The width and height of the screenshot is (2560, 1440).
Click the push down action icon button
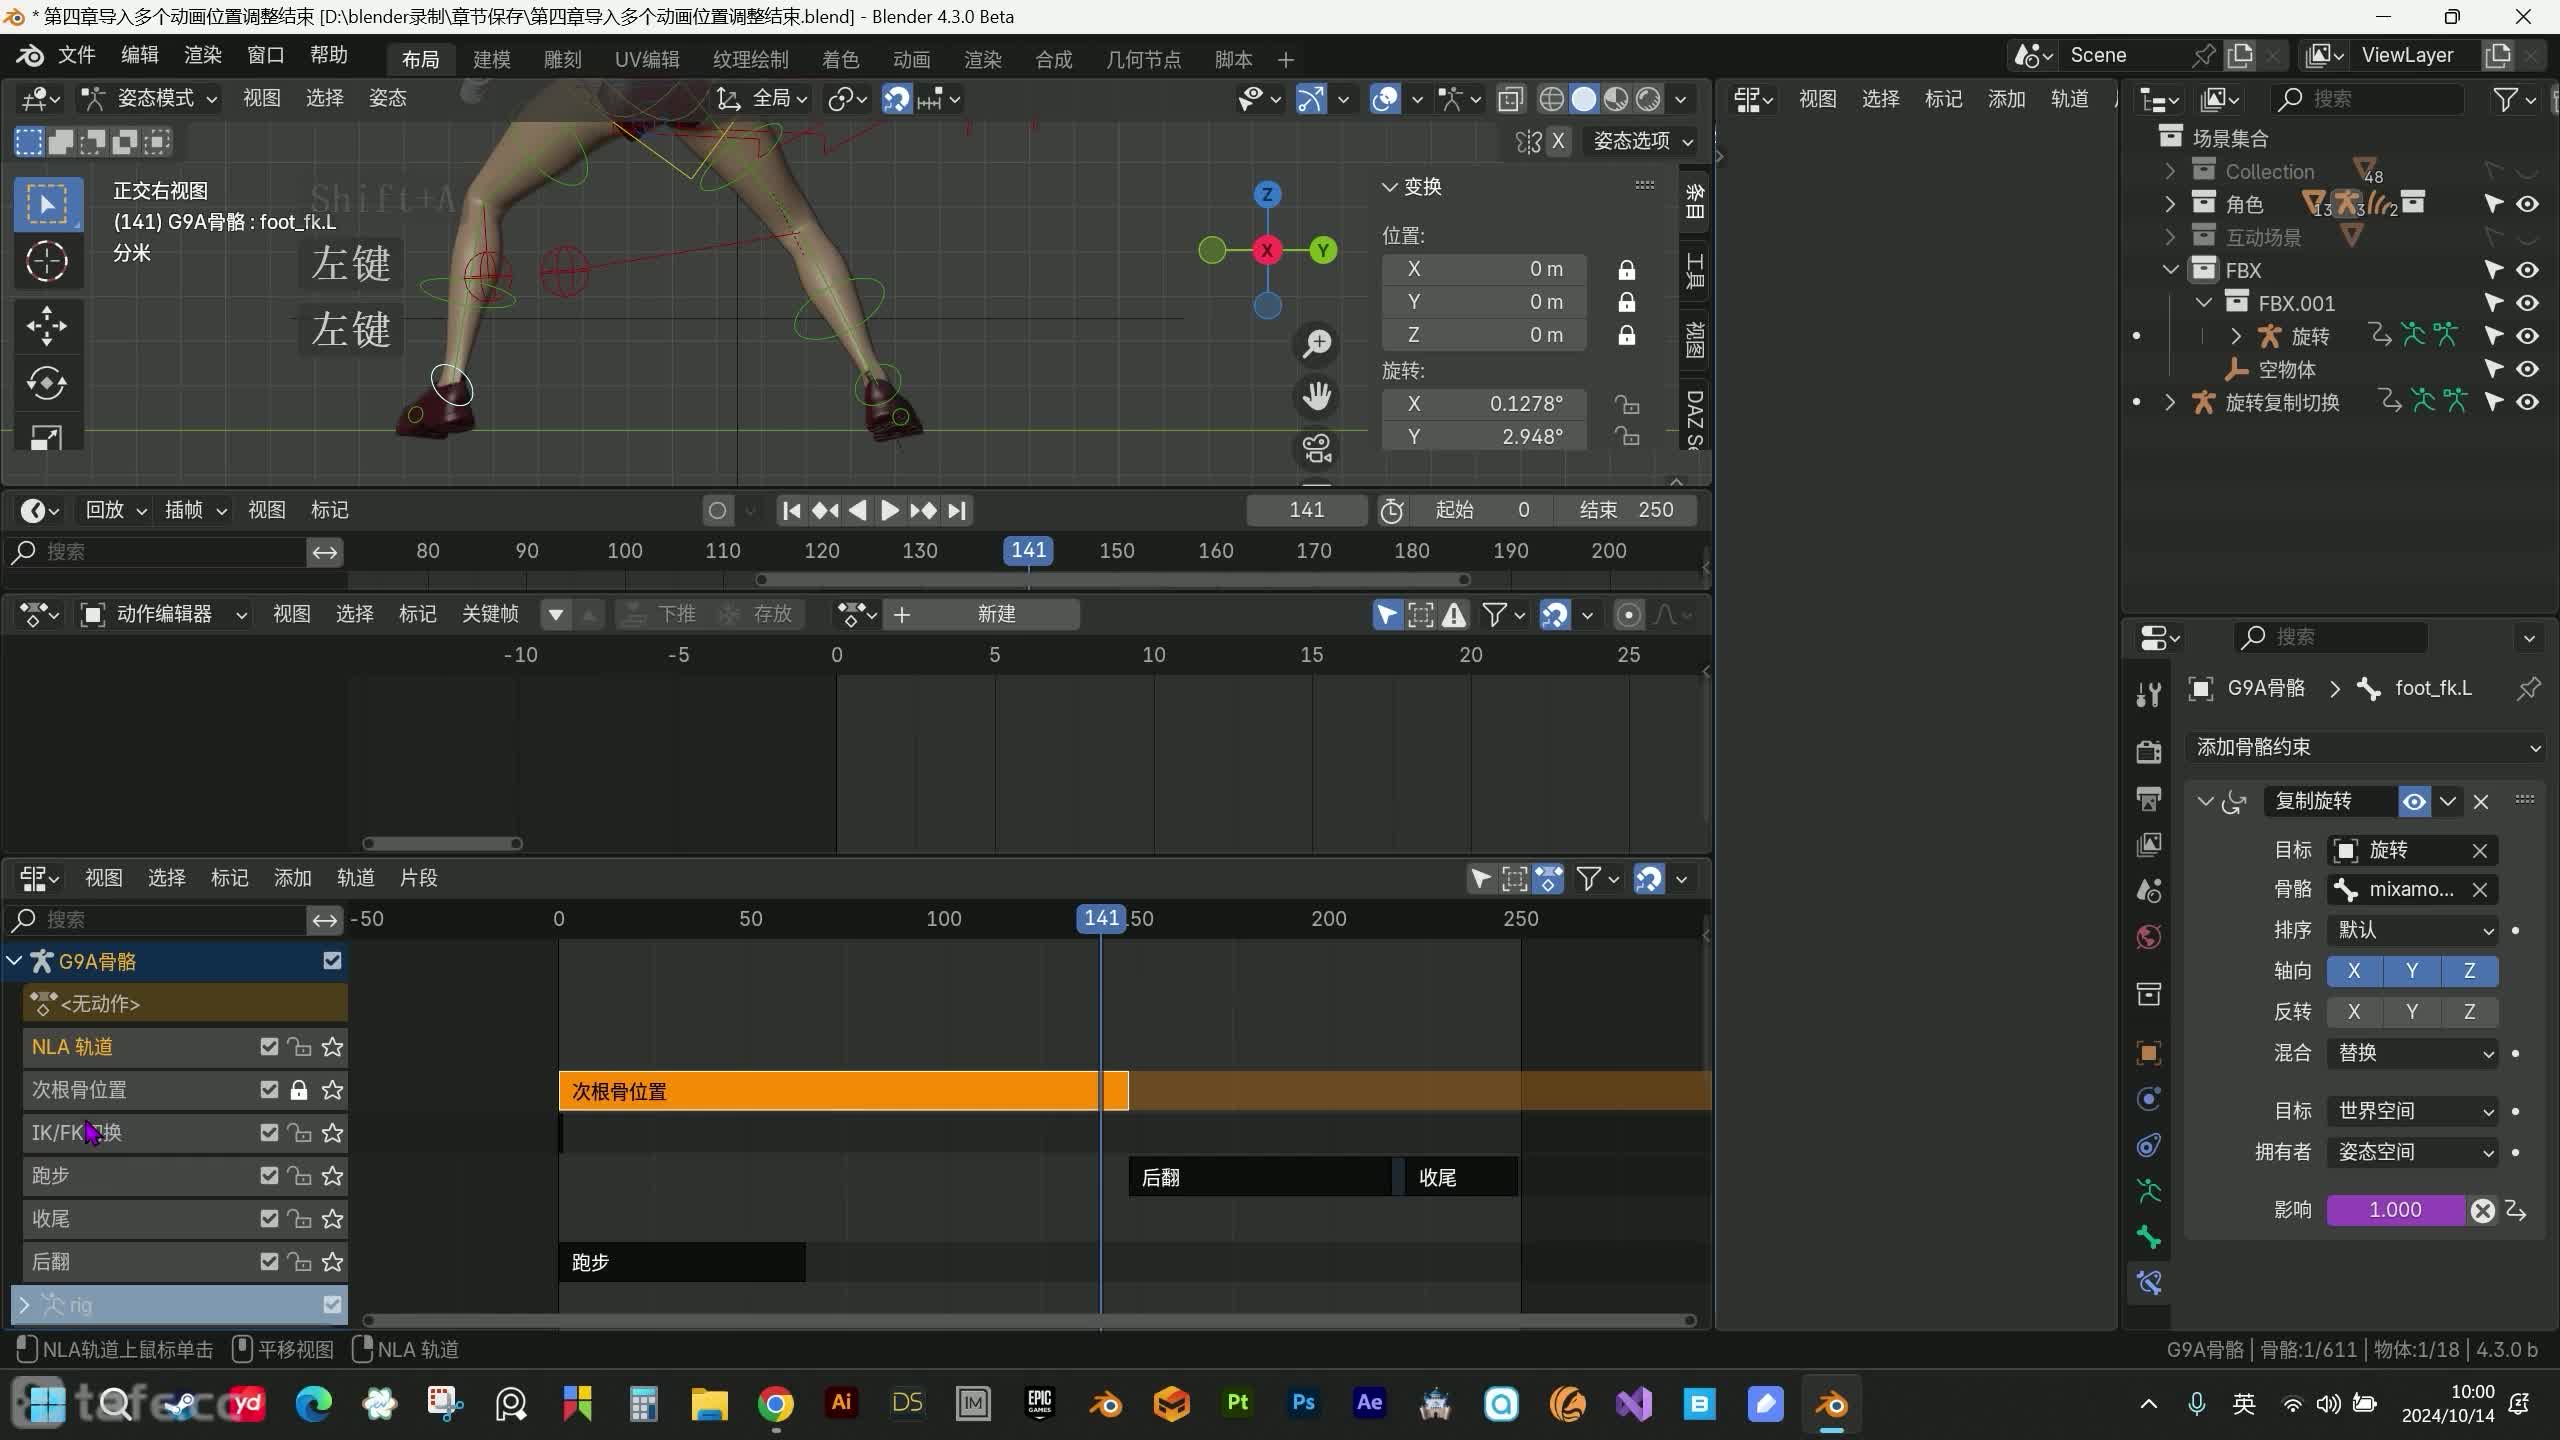click(x=659, y=614)
